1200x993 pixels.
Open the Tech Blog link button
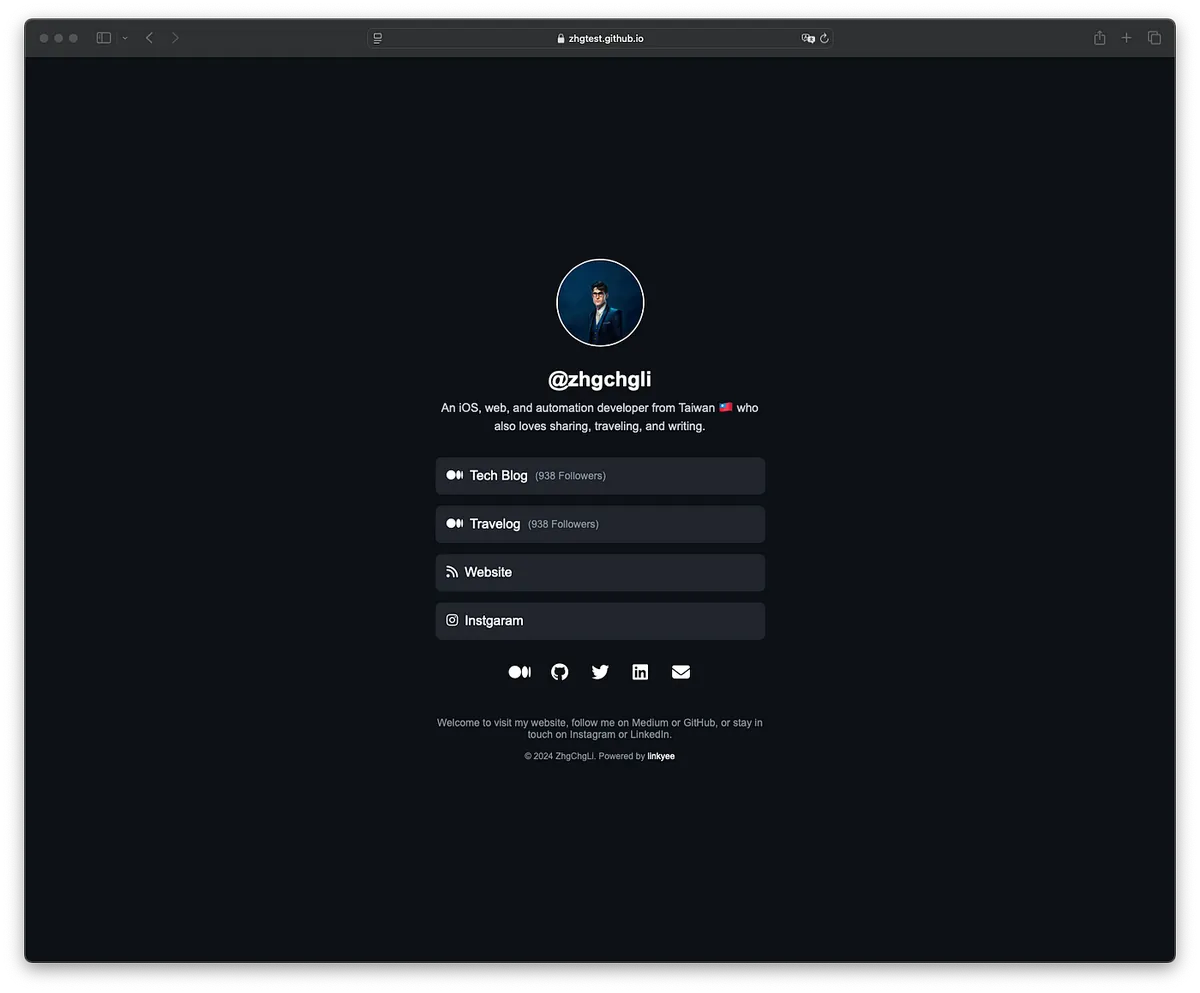(600, 476)
